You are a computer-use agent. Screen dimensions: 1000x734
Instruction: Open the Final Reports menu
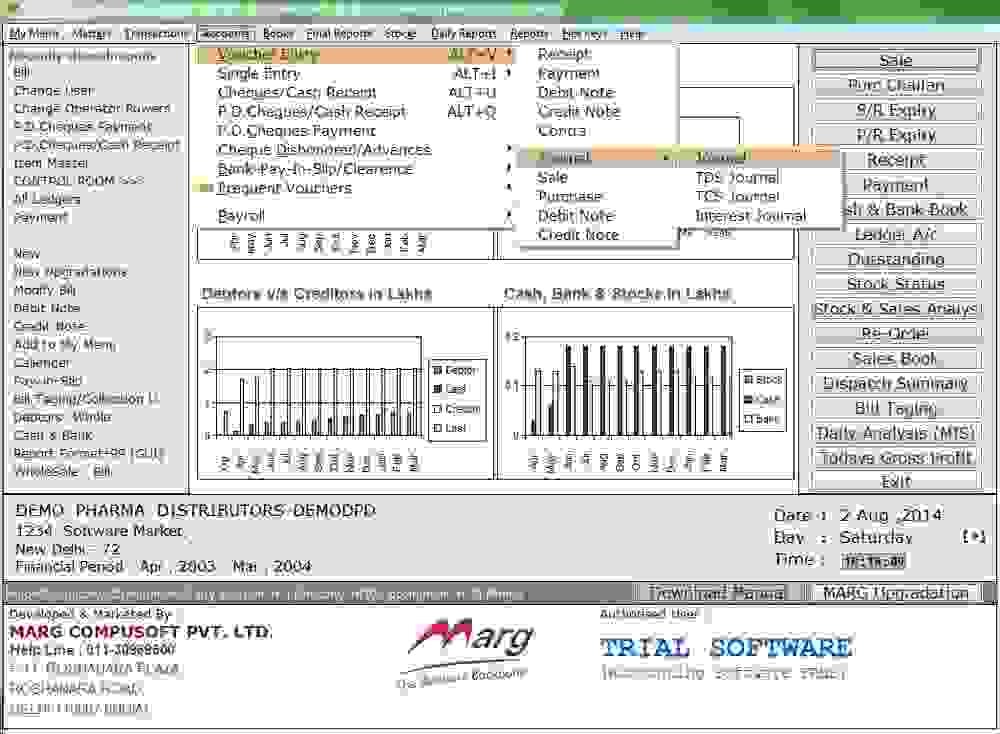coord(339,33)
